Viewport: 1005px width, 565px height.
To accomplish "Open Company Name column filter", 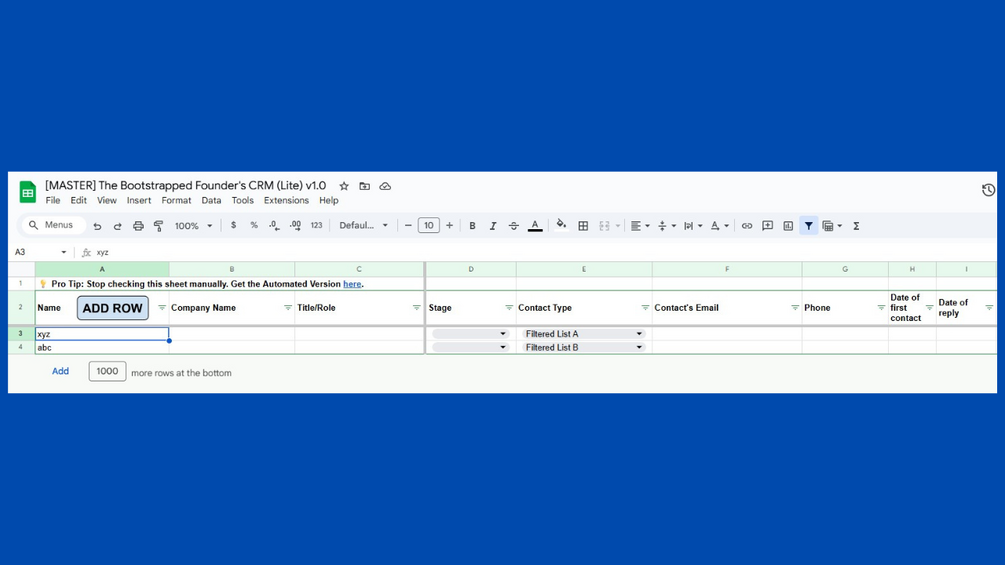I will pos(287,308).
